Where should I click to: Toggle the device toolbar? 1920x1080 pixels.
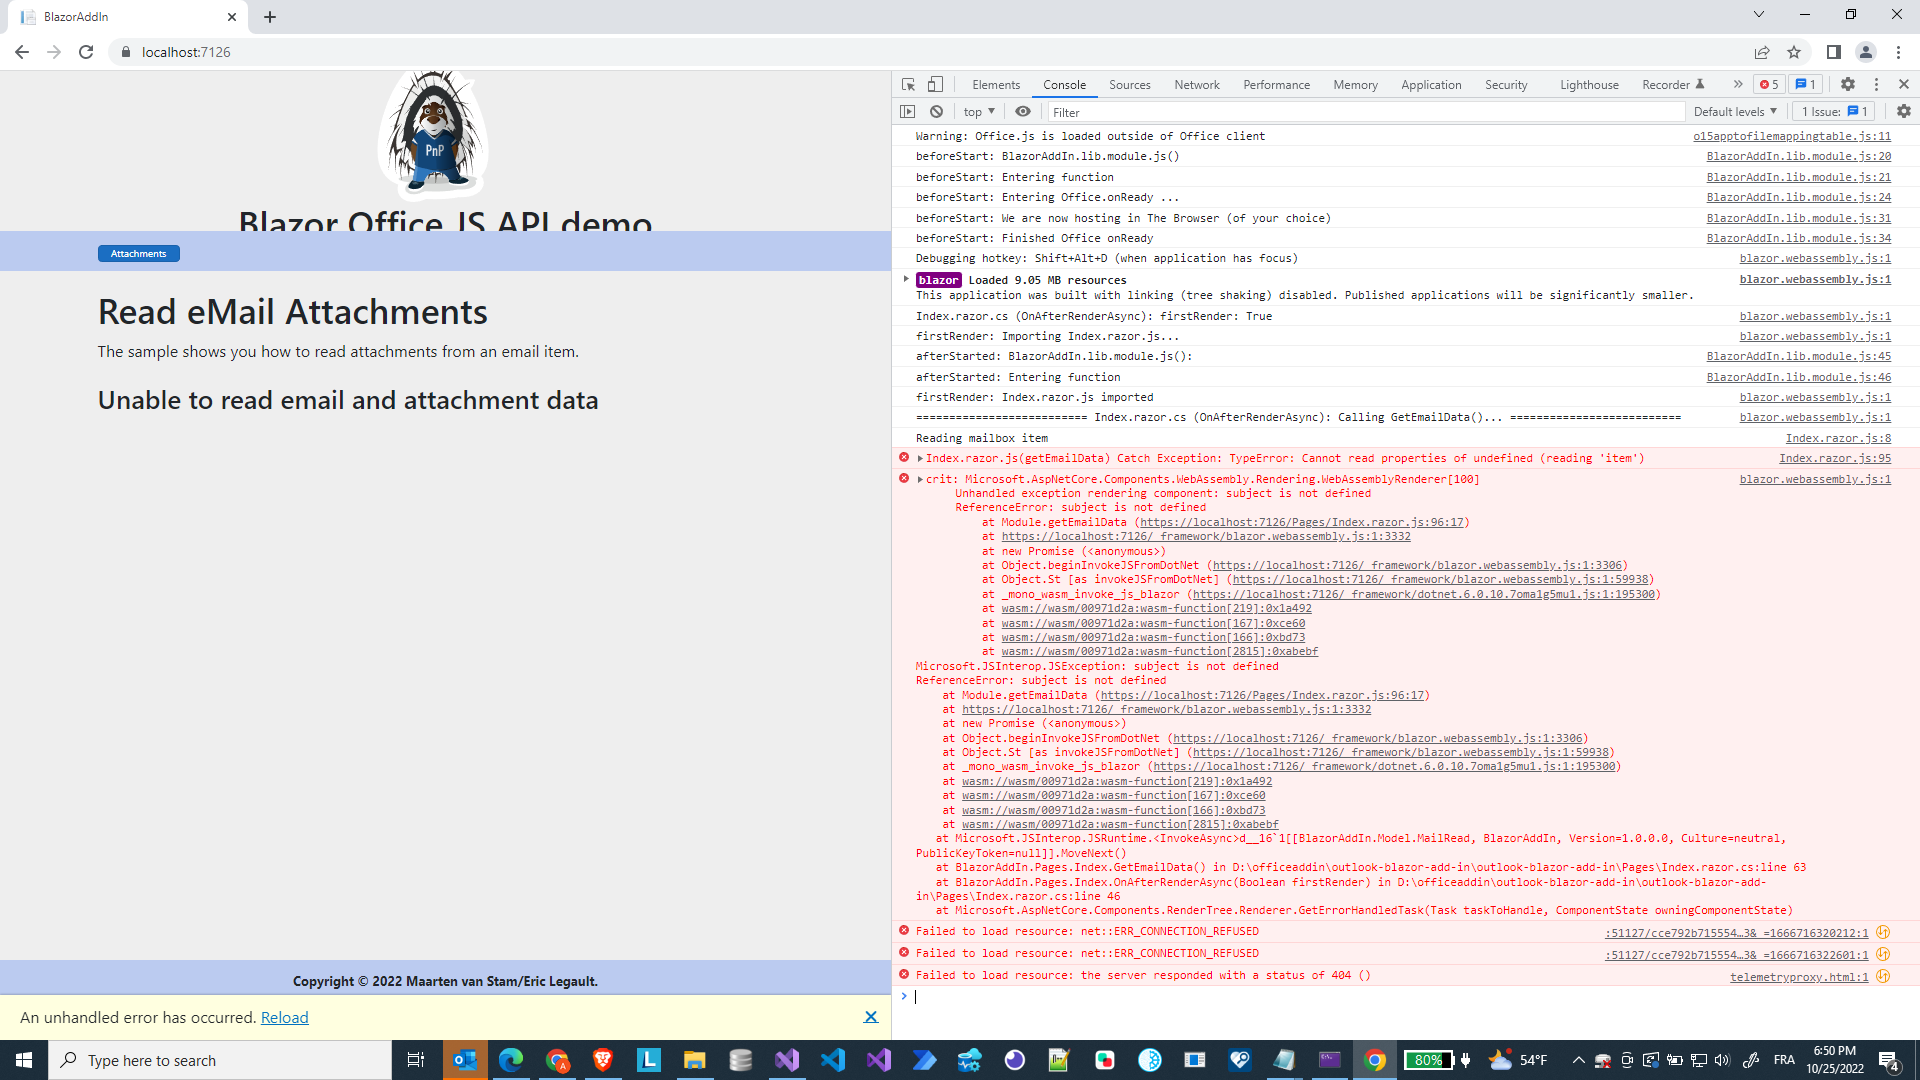[x=936, y=85]
